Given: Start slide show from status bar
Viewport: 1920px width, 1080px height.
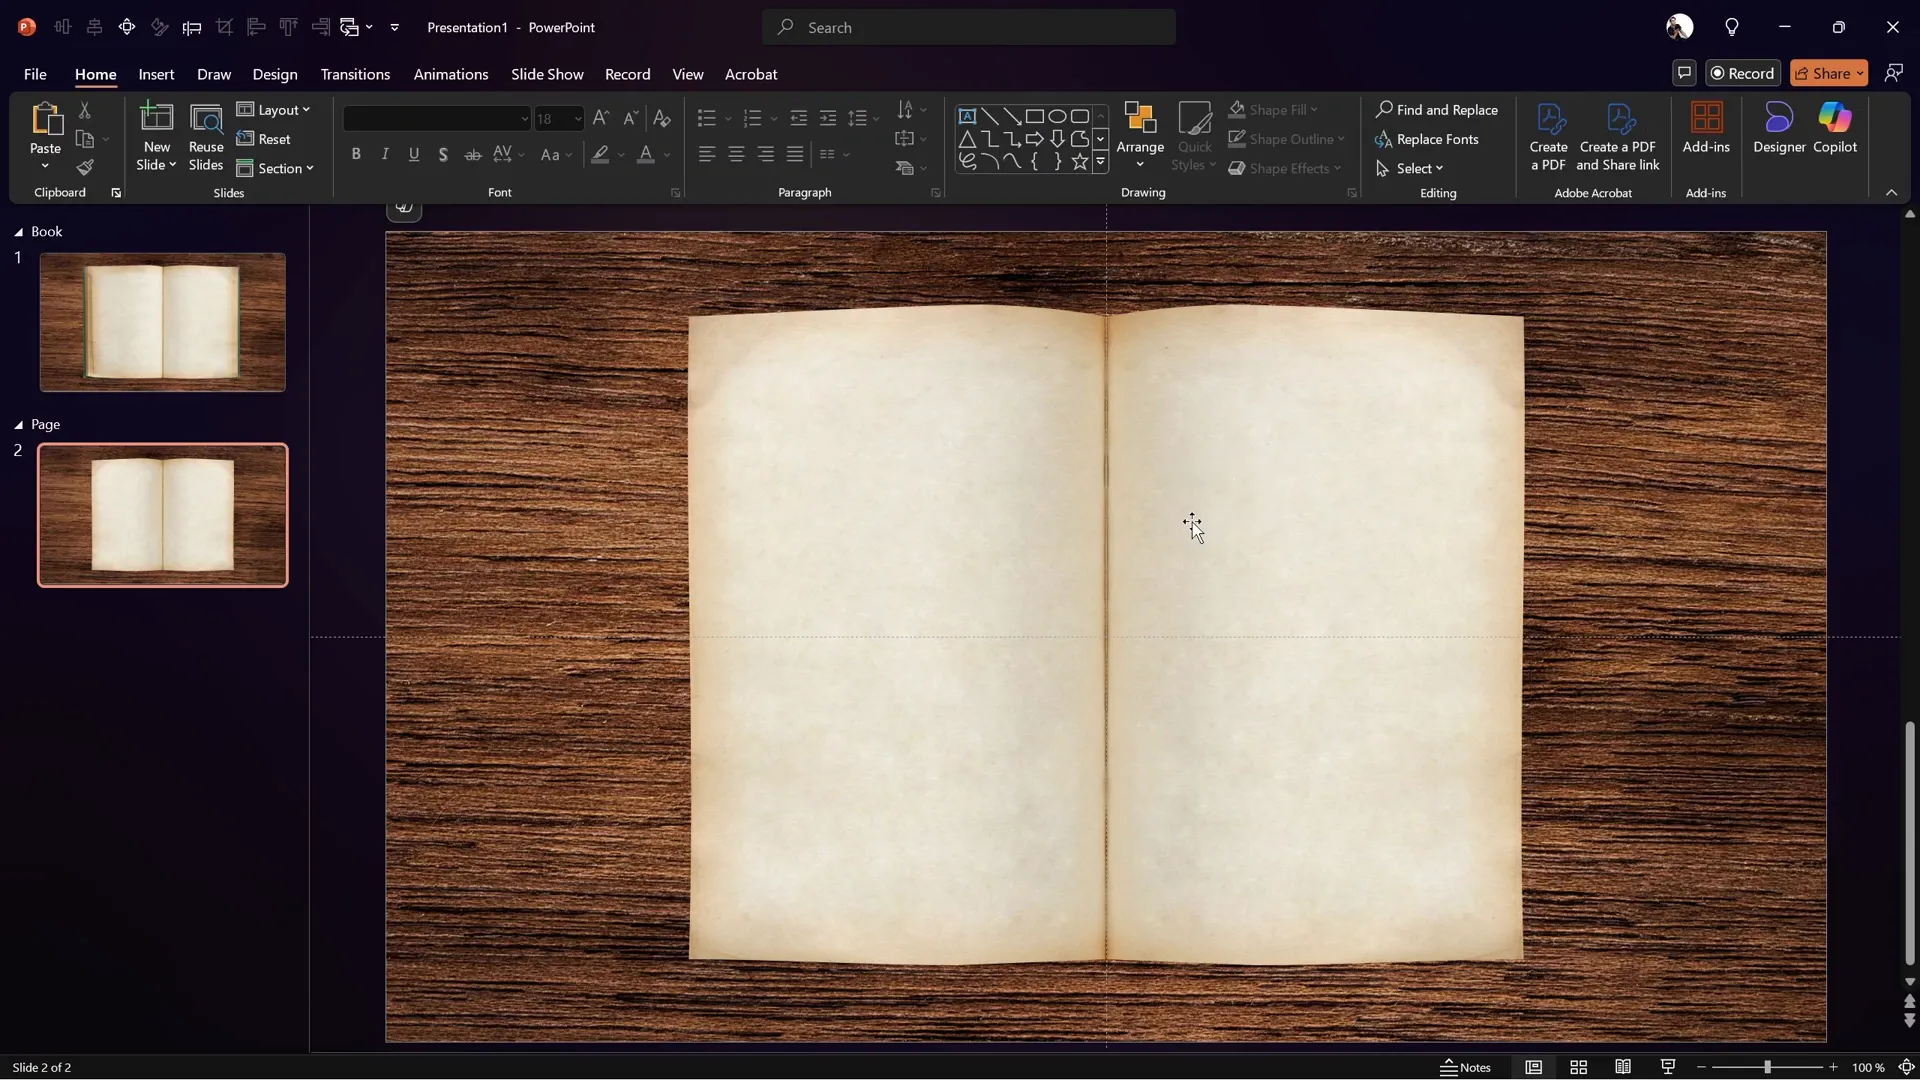Looking at the screenshot, I should (1668, 1067).
